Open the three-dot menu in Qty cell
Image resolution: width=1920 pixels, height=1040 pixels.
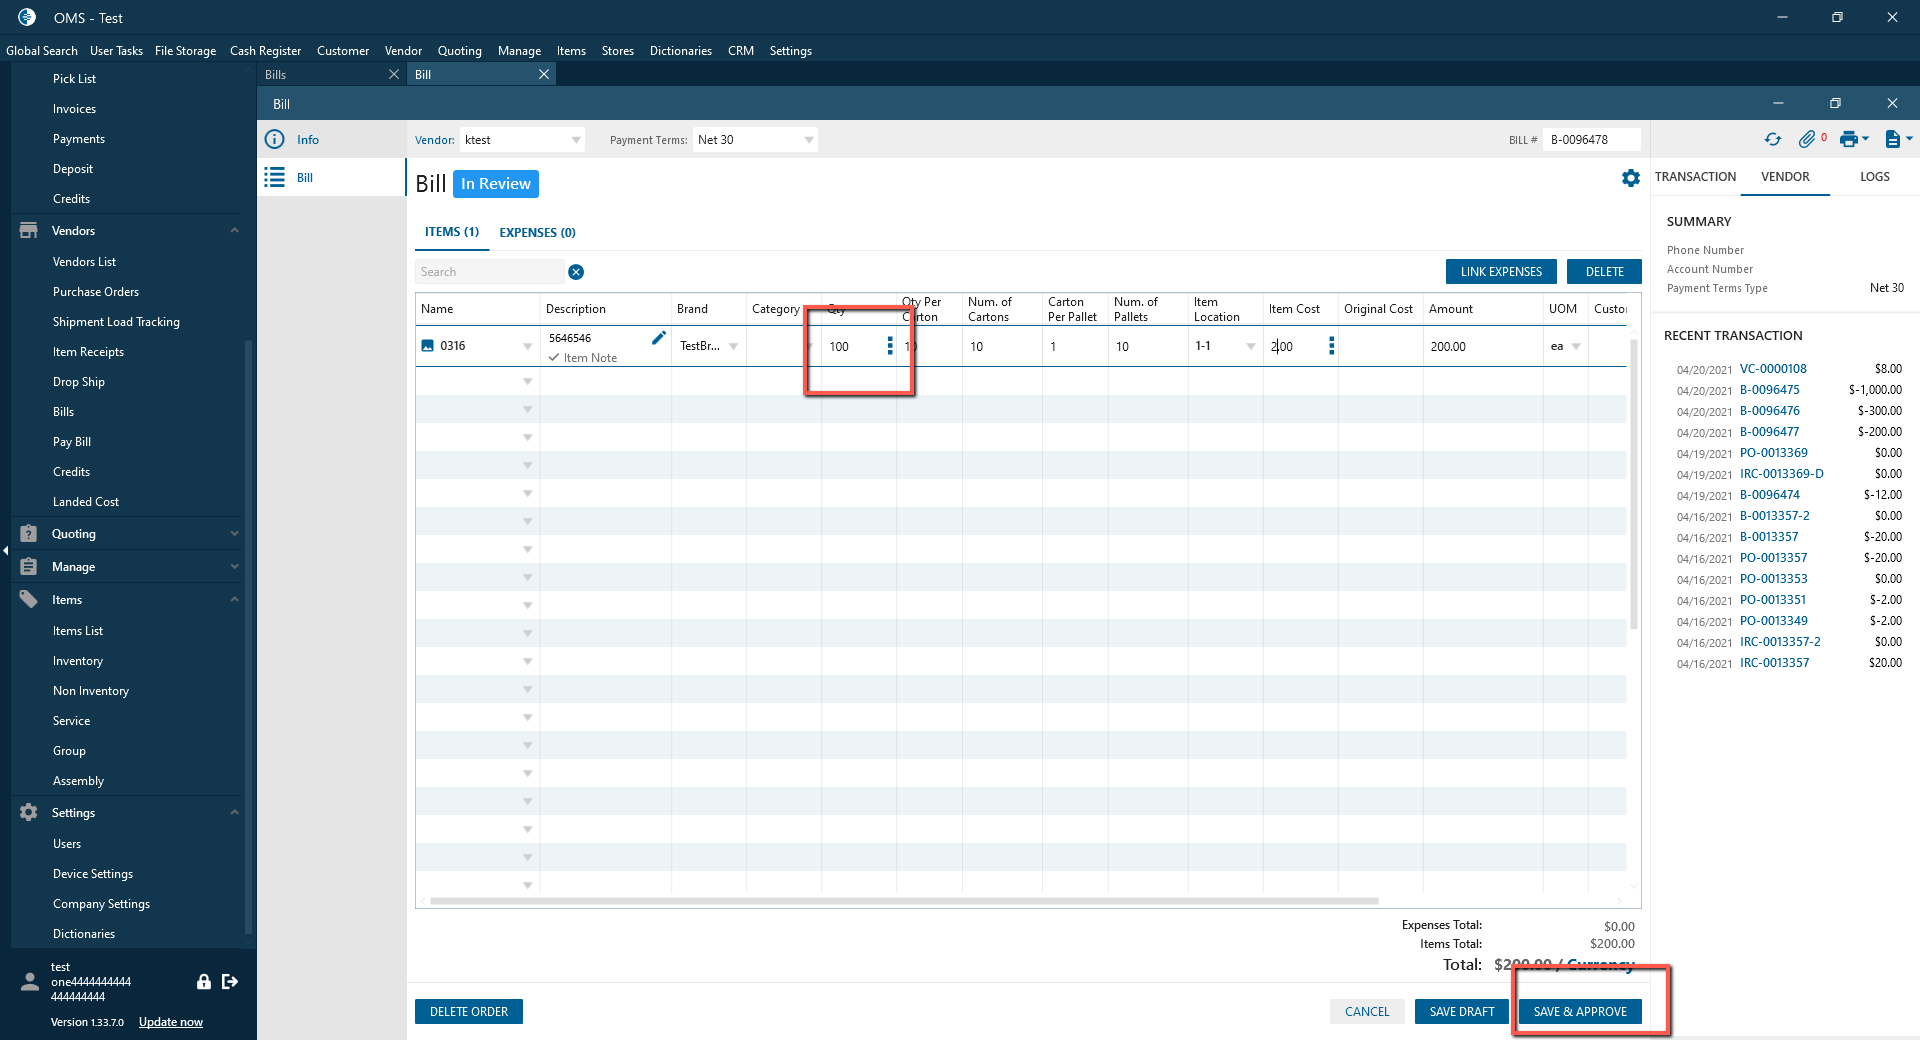click(890, 346)
